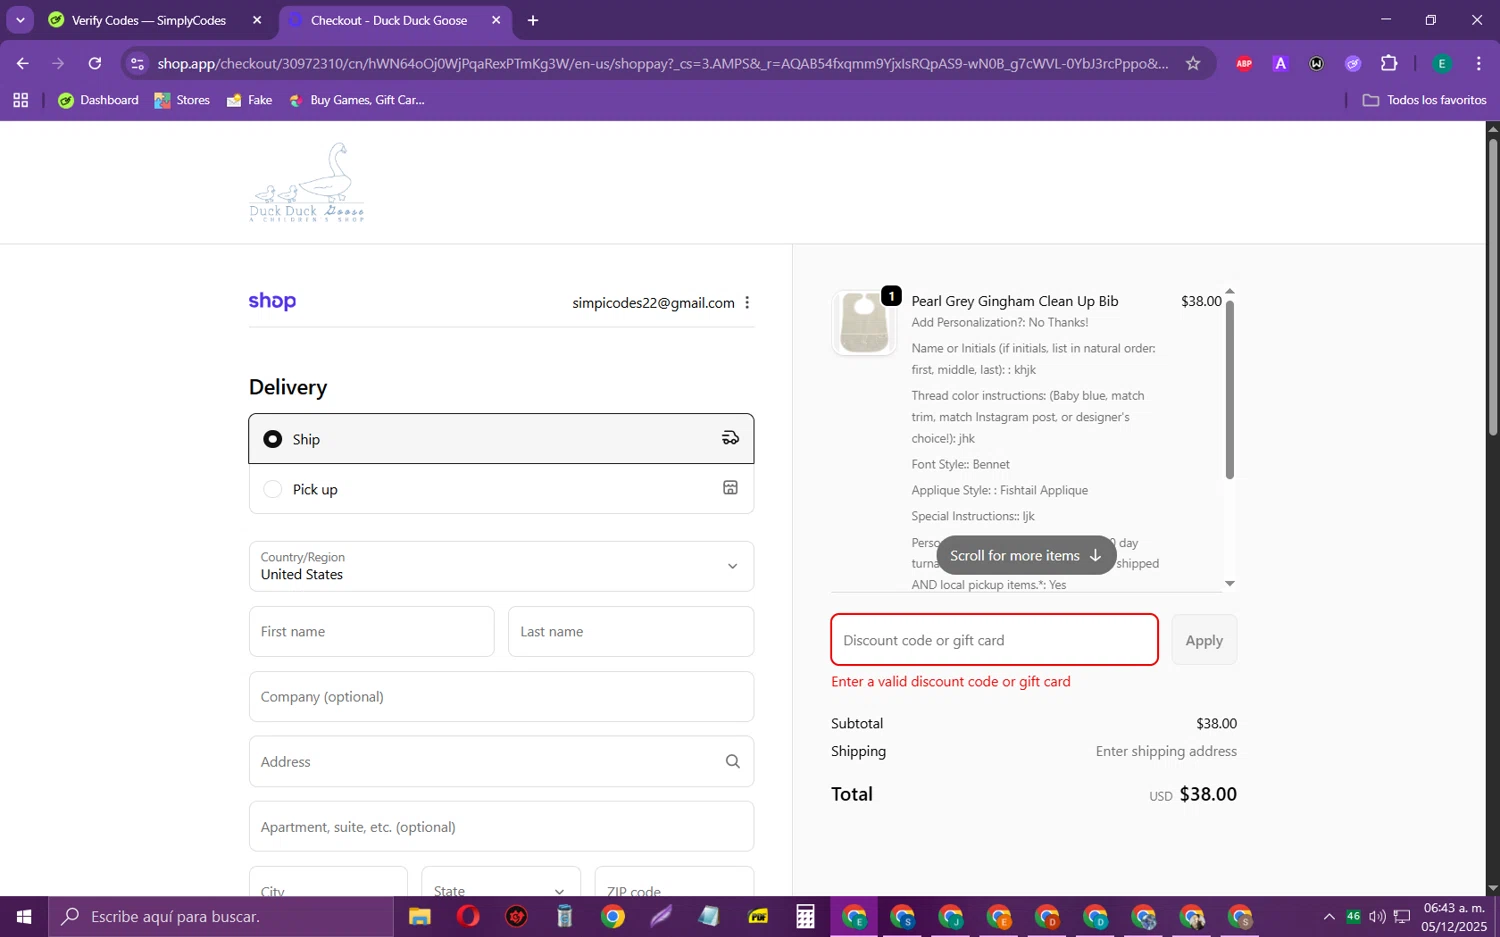1500x937 pixels.
Task: Open the Dashboard bookmark
Action: [x=99, y=100]
